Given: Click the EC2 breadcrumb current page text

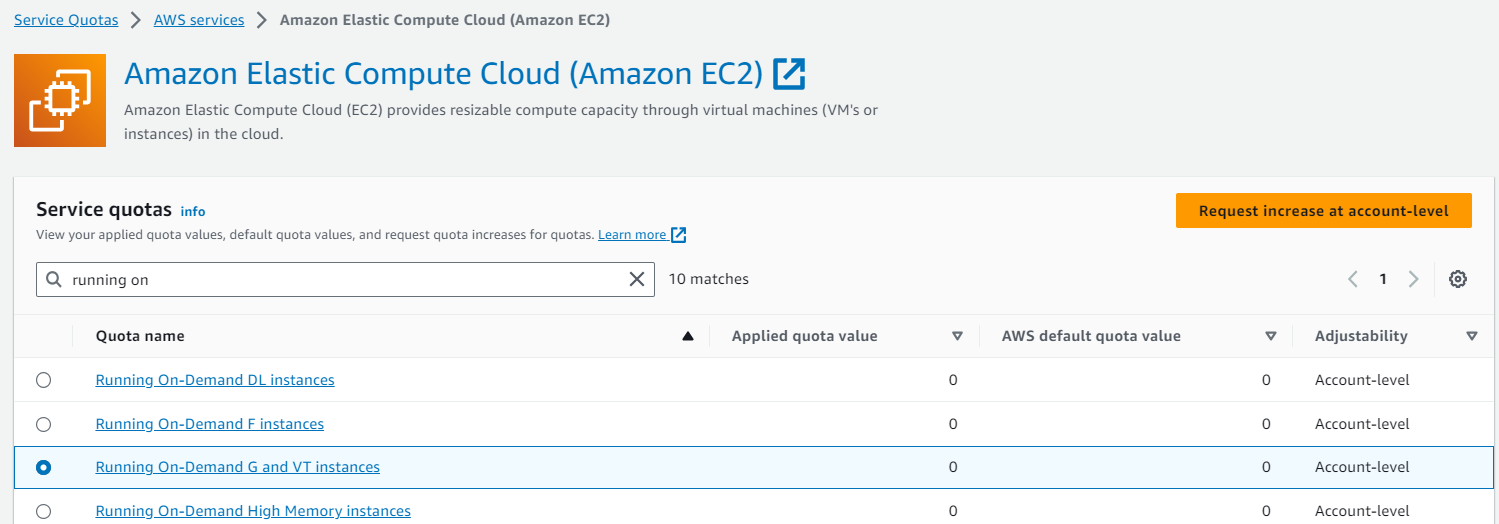Looking at the screenshot, I should [445, 20].
